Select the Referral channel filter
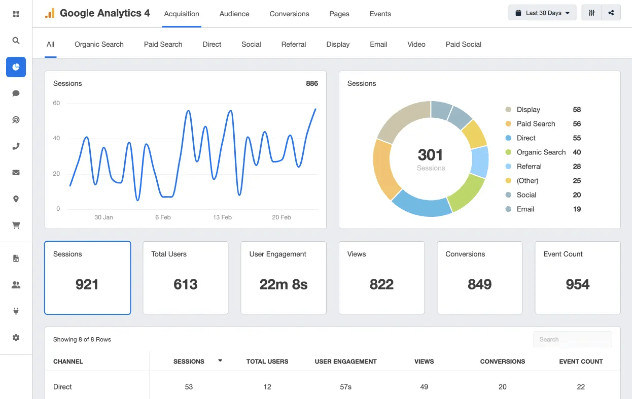The height and width of the screenshot is (399, 632). click(293, 44)
